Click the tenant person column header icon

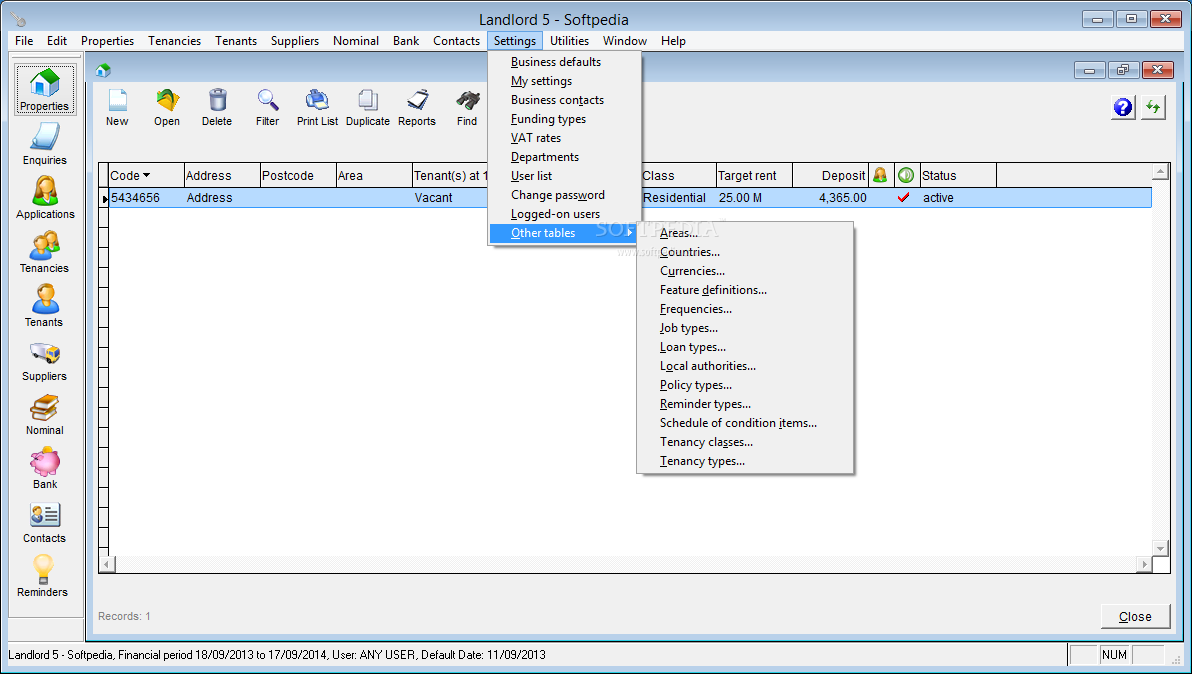pos(880,176)
